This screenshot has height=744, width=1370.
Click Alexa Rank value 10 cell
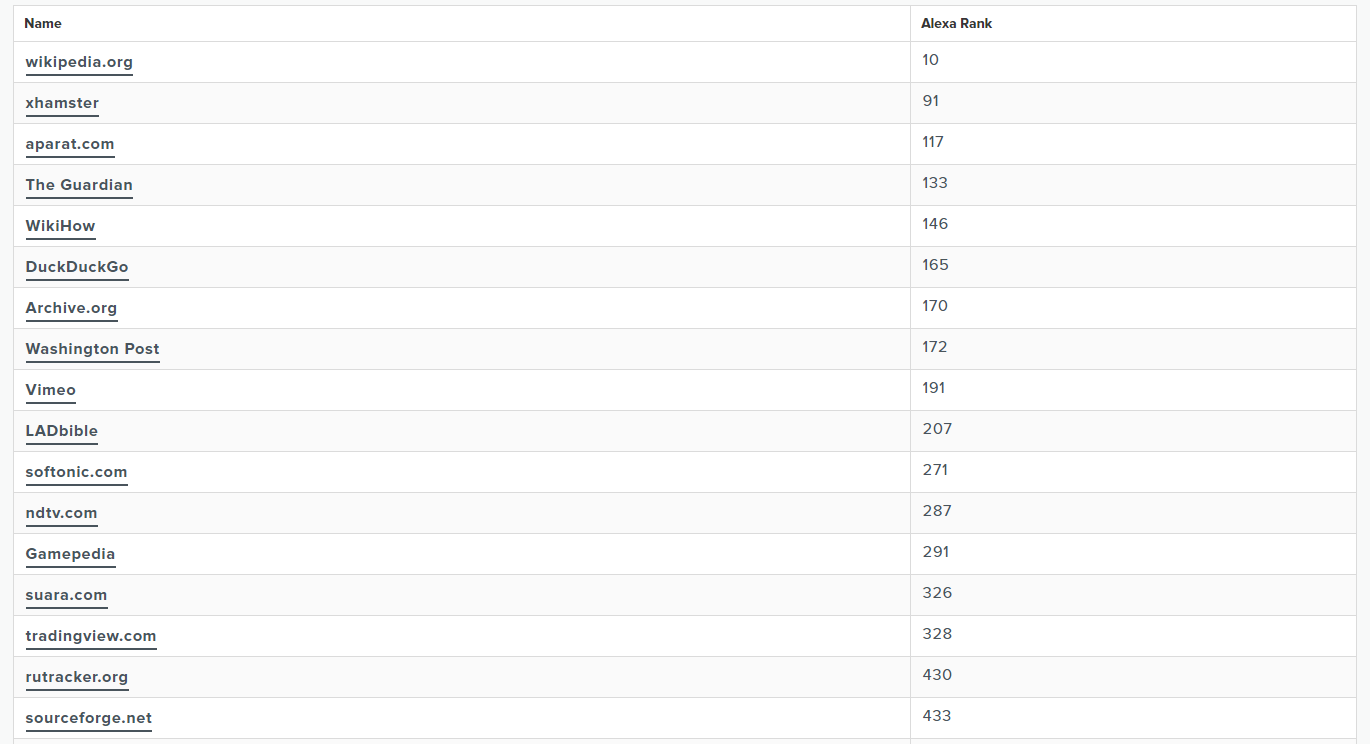(1139, 62)
